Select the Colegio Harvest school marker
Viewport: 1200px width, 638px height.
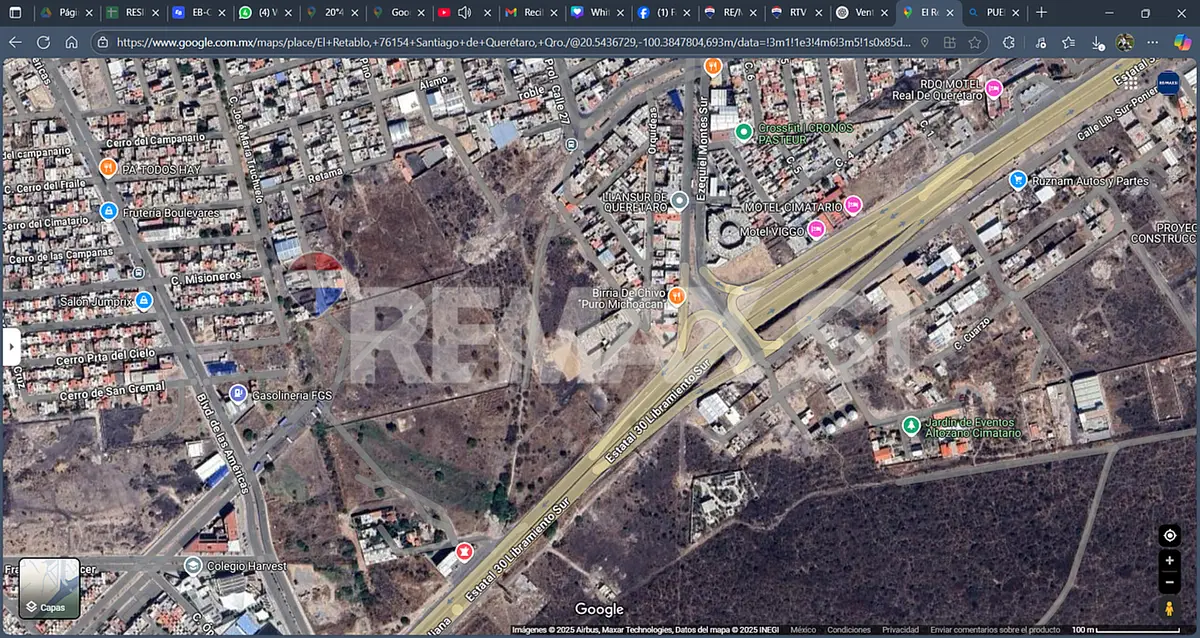[193, 565]
